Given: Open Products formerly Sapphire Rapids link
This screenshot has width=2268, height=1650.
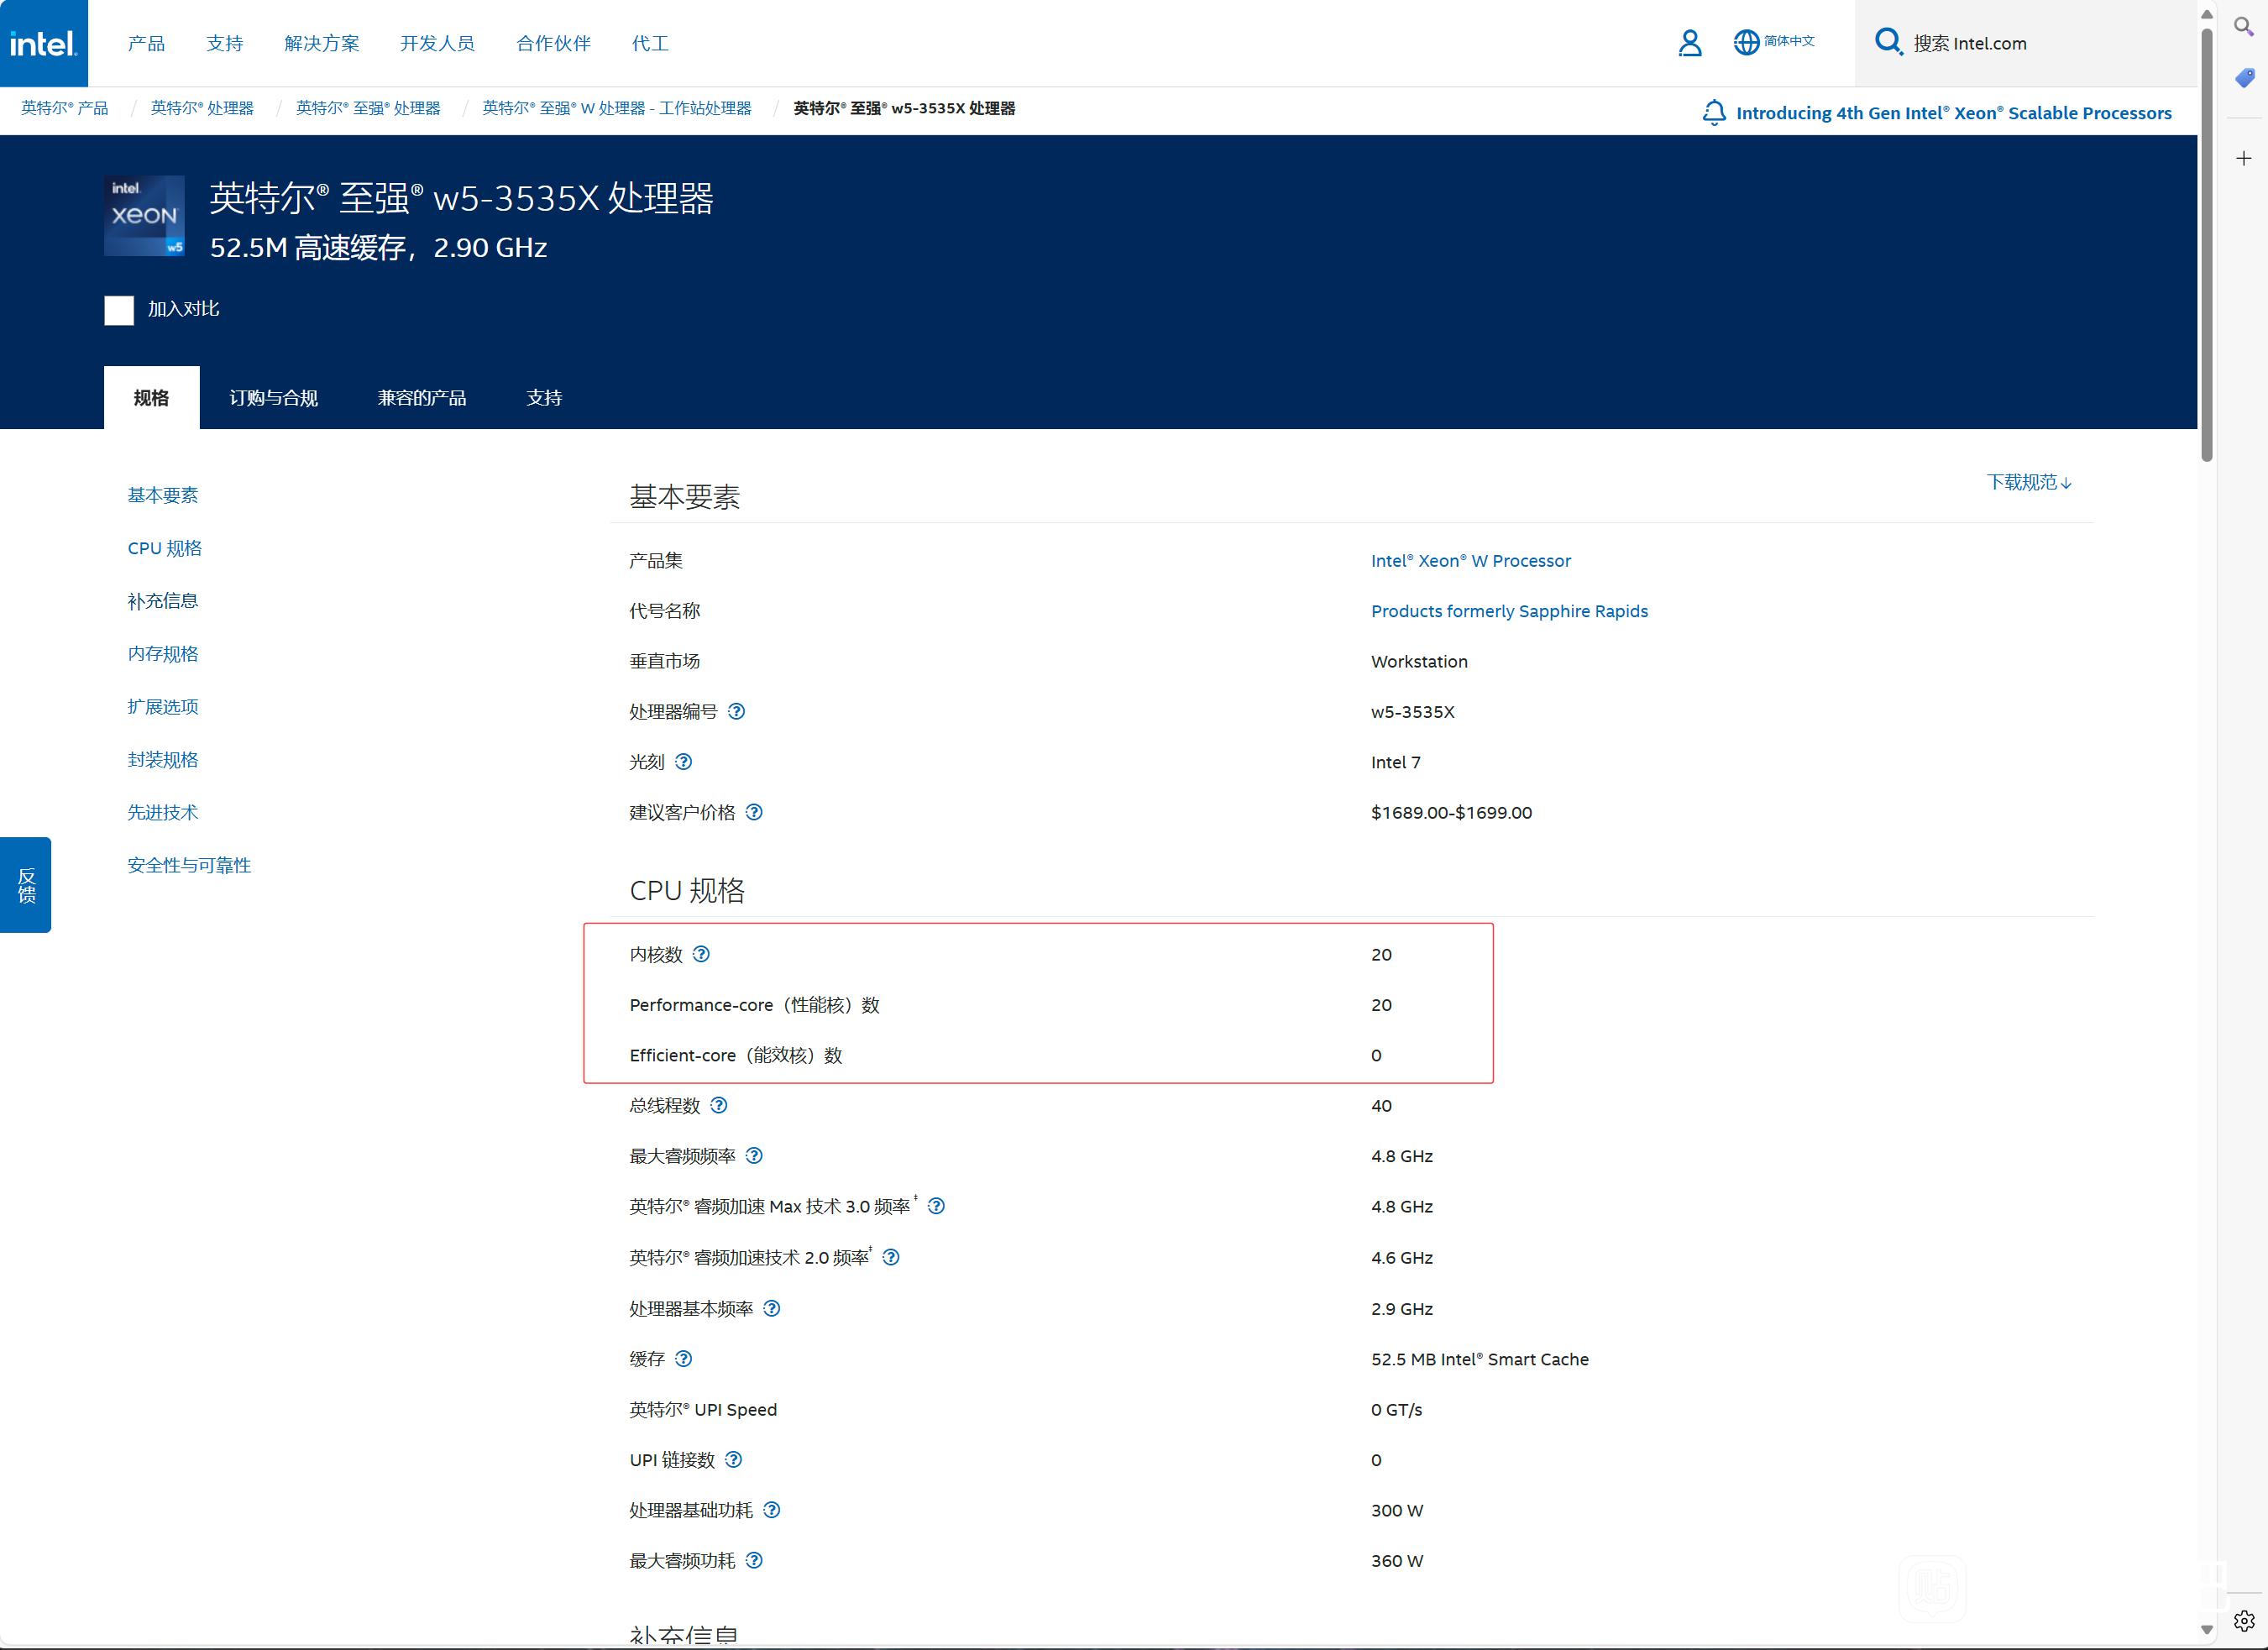Looking at the screenshot, I should 1510,611.
